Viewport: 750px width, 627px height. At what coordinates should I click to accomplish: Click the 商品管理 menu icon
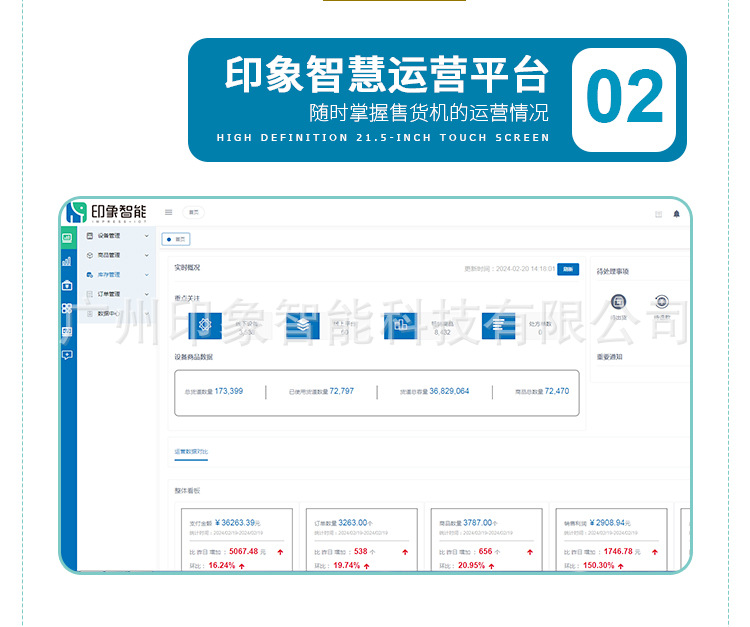pos(89,255)
